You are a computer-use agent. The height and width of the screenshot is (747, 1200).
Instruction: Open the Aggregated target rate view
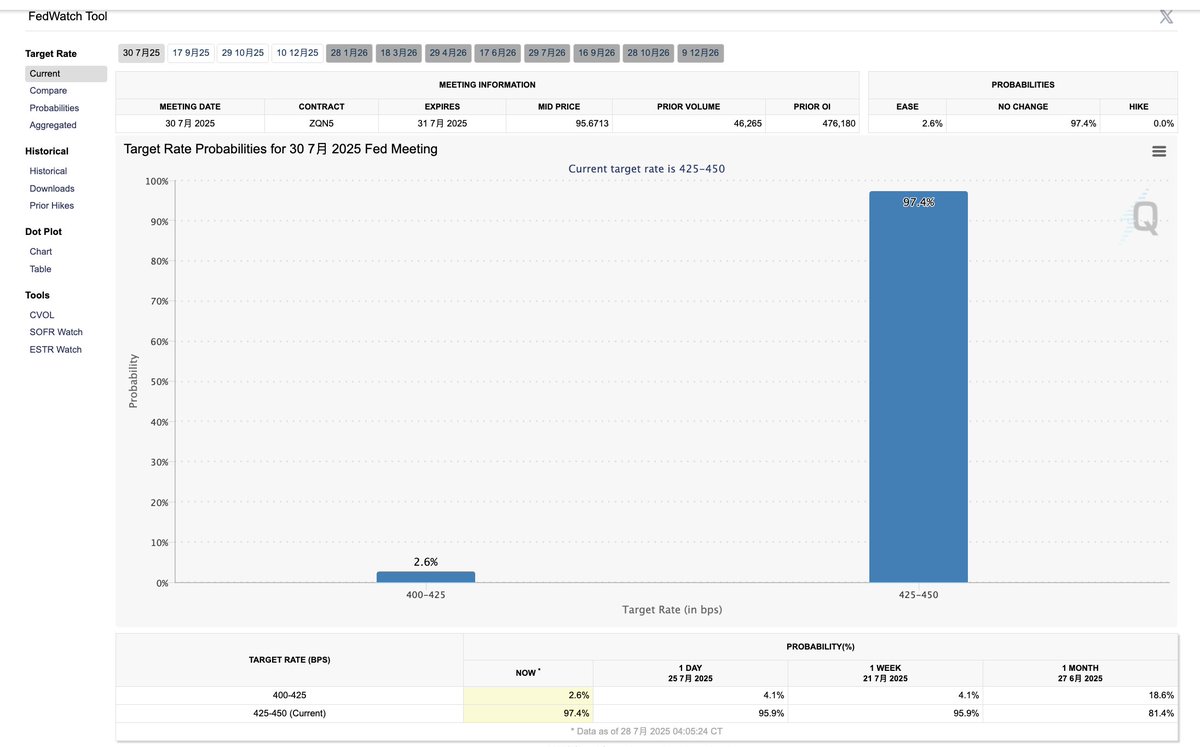click(53, 125)
